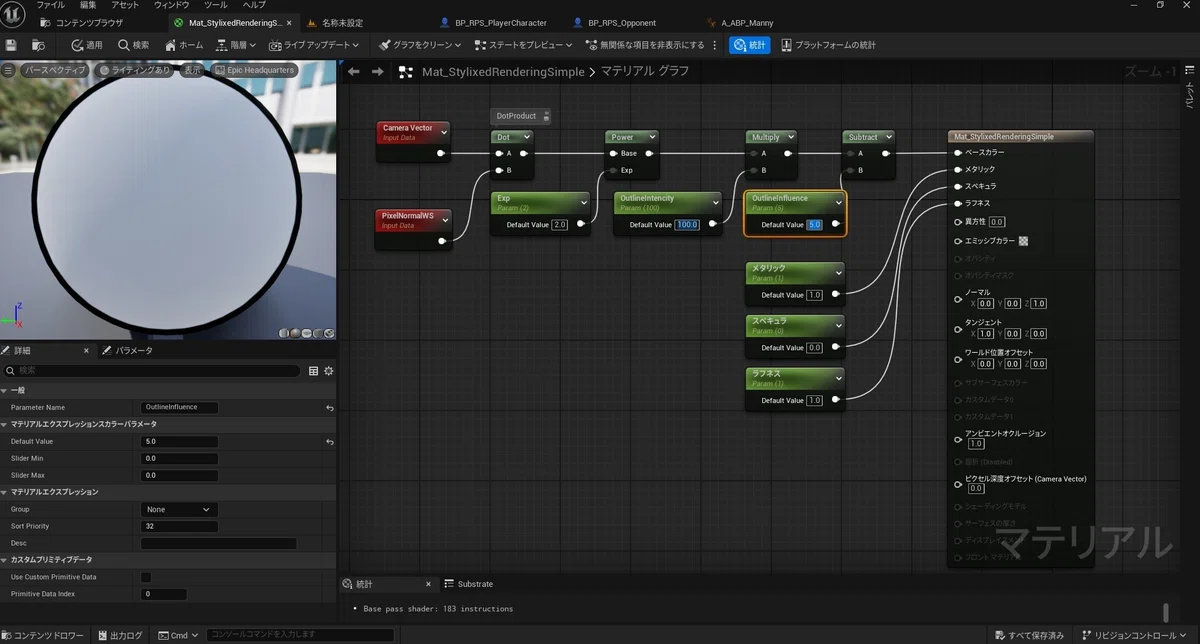Image resolution: width=1200 pixels, height=644 pixels.
Task: Click the ホーム home toolbar button
Action: point(183,45)
